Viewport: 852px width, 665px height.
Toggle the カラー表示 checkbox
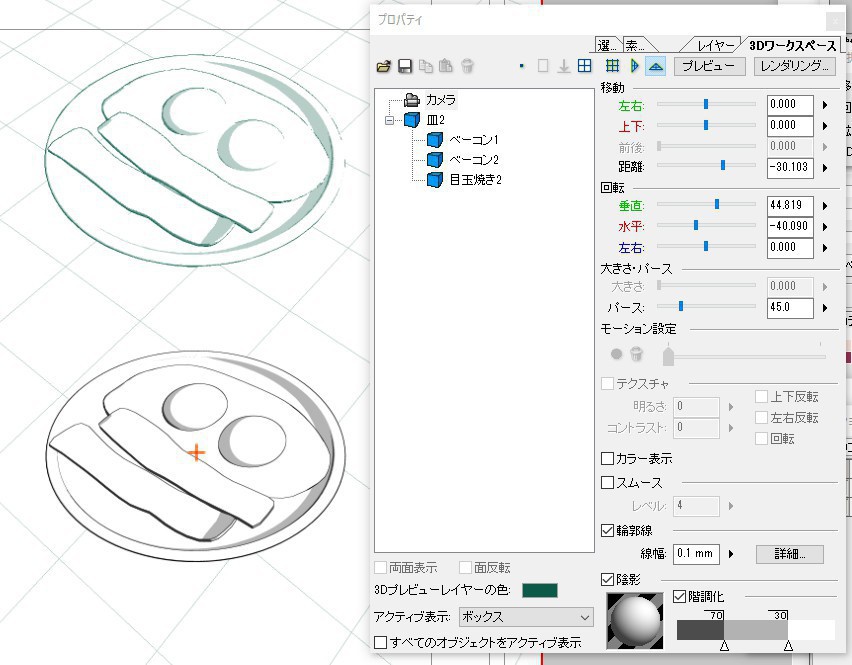(607, 459)
